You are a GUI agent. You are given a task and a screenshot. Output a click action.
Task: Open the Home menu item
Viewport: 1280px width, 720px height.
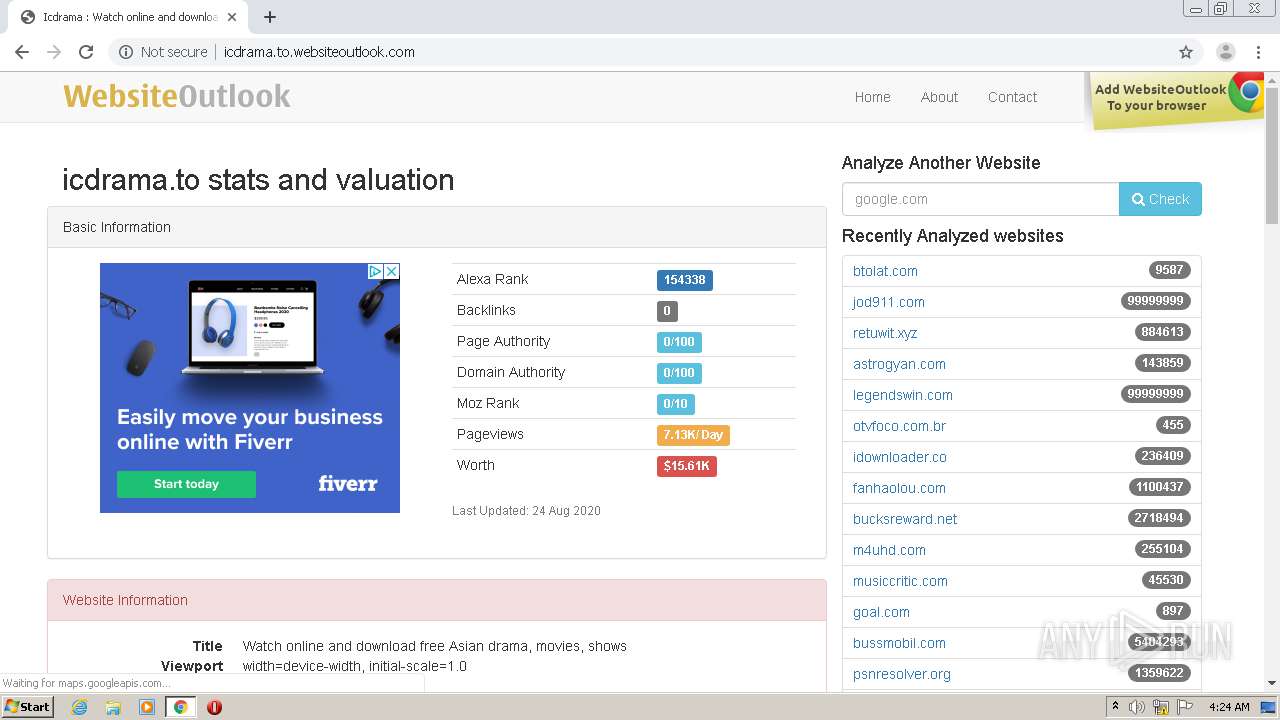872,97
